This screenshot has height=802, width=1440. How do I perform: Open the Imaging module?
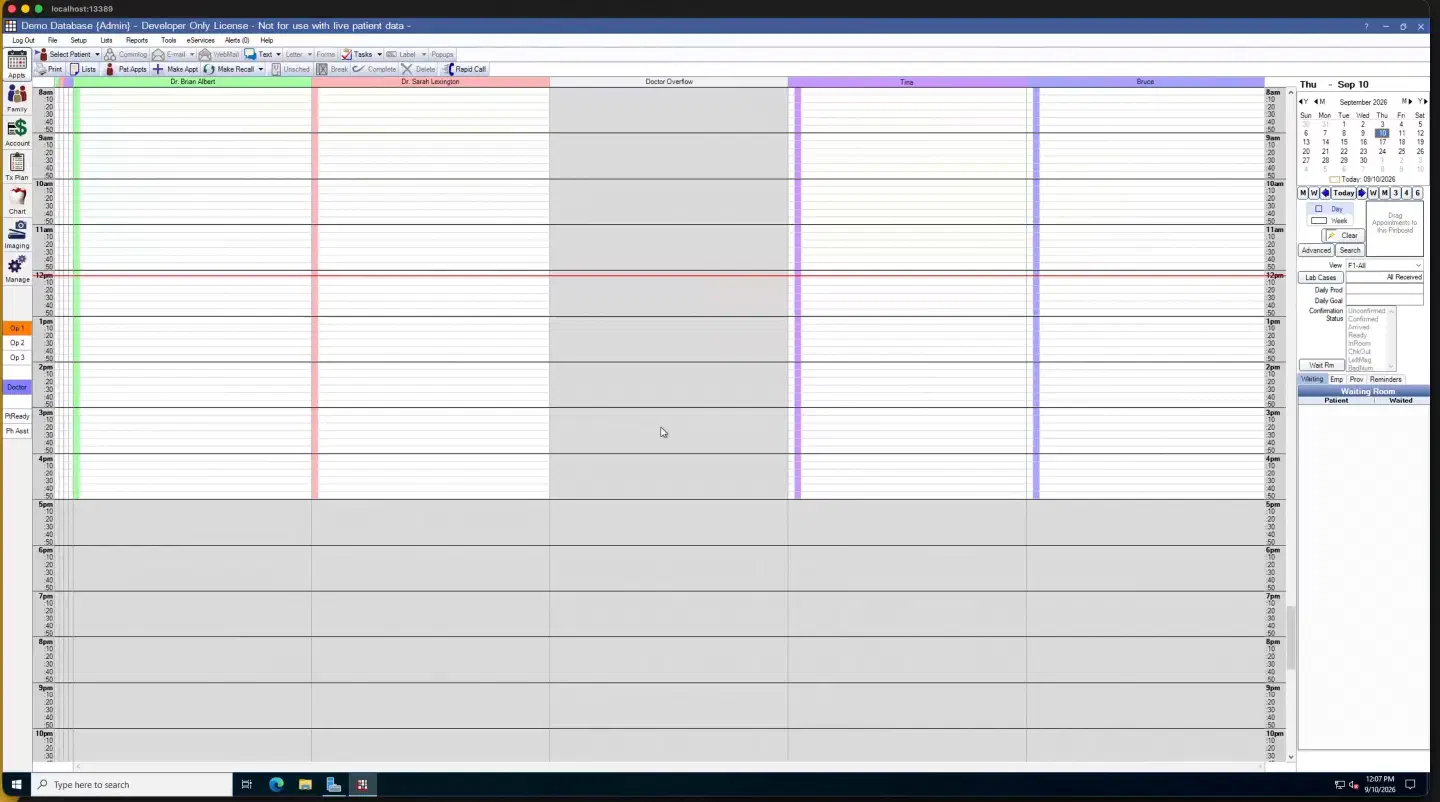tap(17, 234)
